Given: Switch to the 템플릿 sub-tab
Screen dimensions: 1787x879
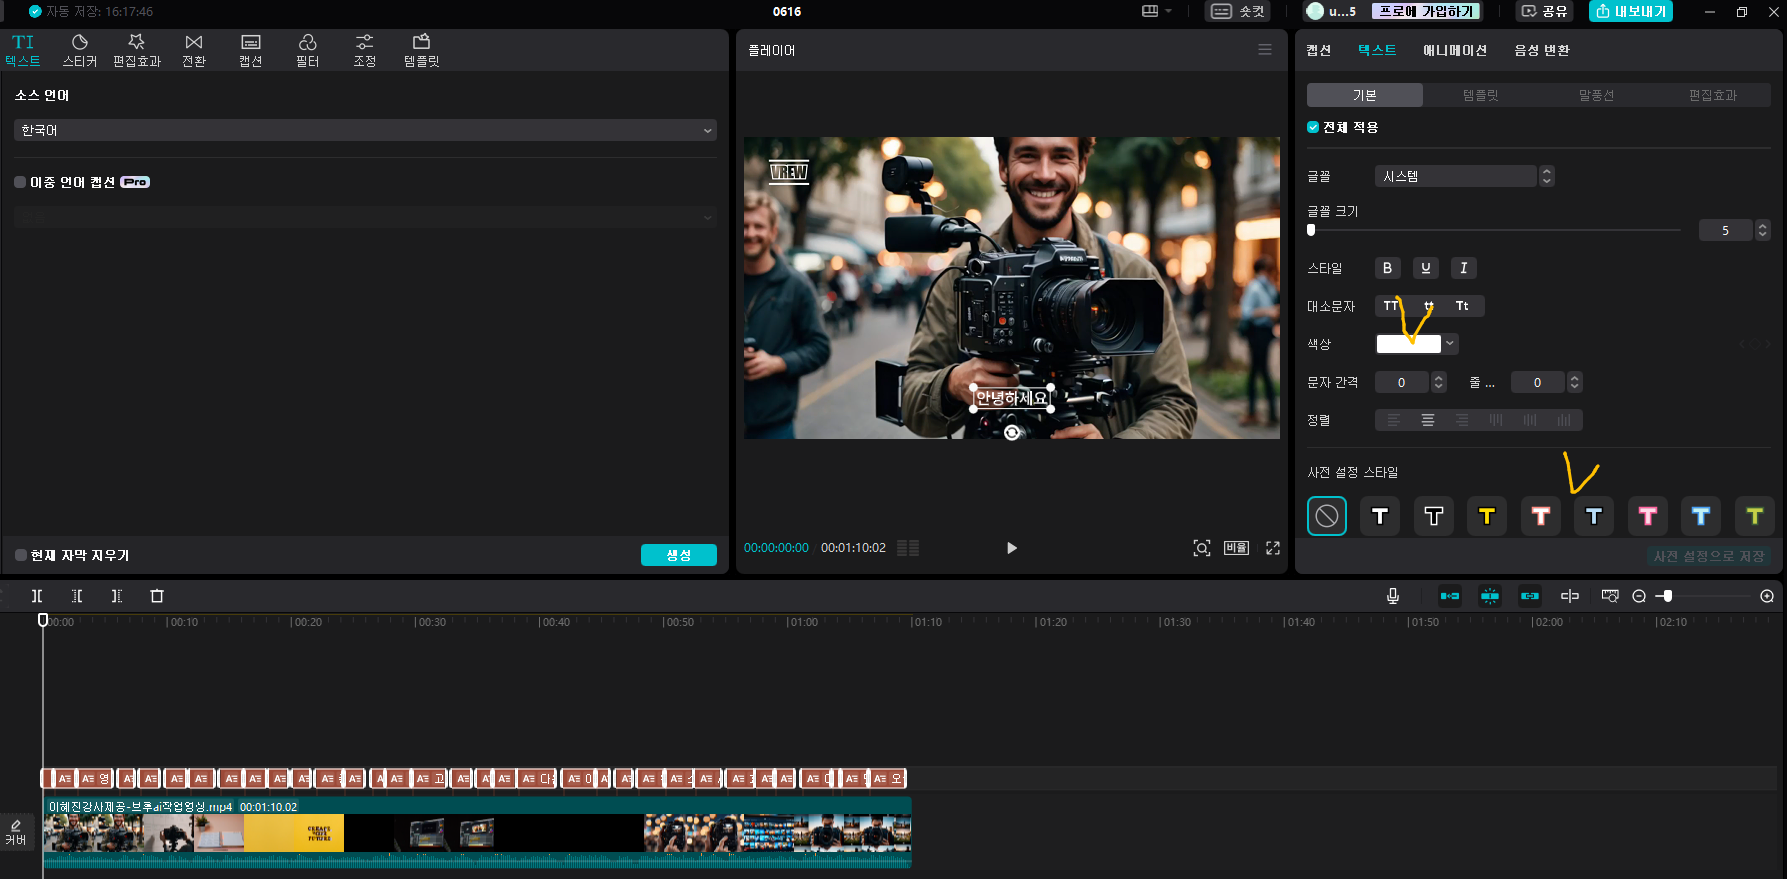Looking at the screenshot, I should tap(1480, 95).
